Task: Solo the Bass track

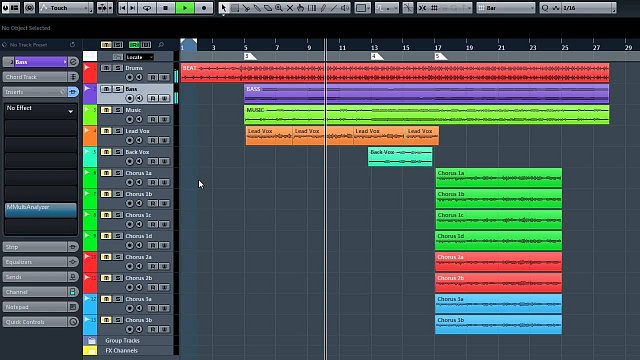Action: [x=118, y=89]
